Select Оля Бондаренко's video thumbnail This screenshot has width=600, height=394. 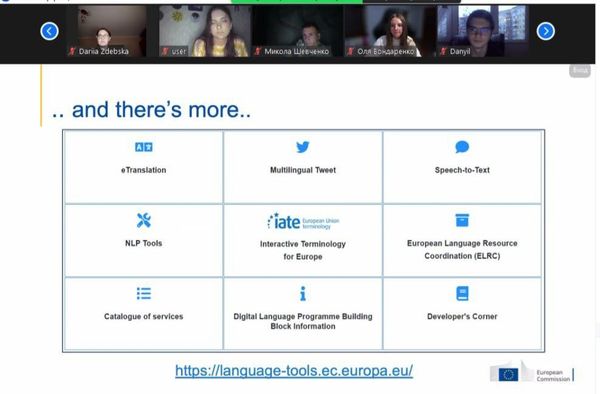pyautogui.click(x=390, y=31)
